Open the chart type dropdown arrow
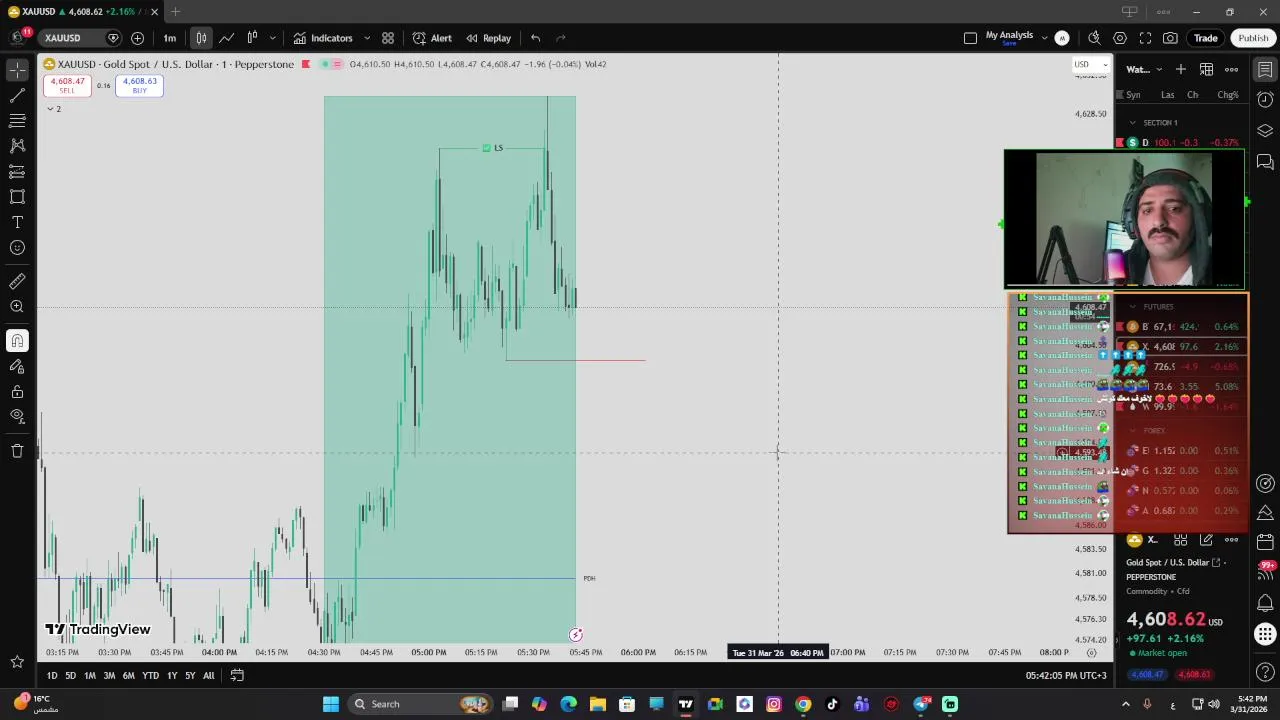Screen dimensions: 1280x720 [272, 38]
